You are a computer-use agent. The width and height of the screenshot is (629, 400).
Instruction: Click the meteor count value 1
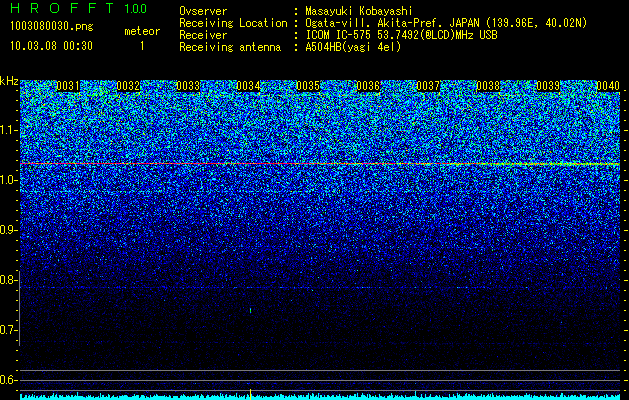[x=142, y=46]
